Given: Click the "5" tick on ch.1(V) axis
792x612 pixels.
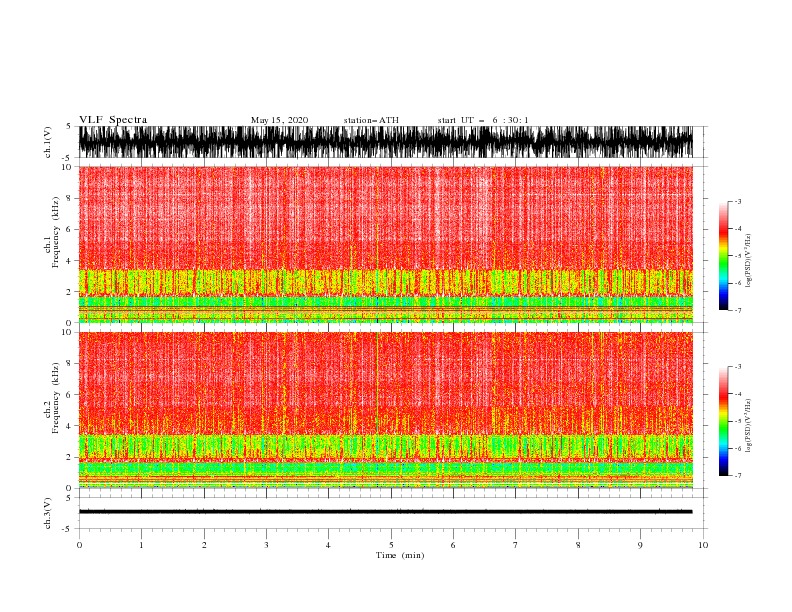Looking at the screenshot, I should [69, 127].
